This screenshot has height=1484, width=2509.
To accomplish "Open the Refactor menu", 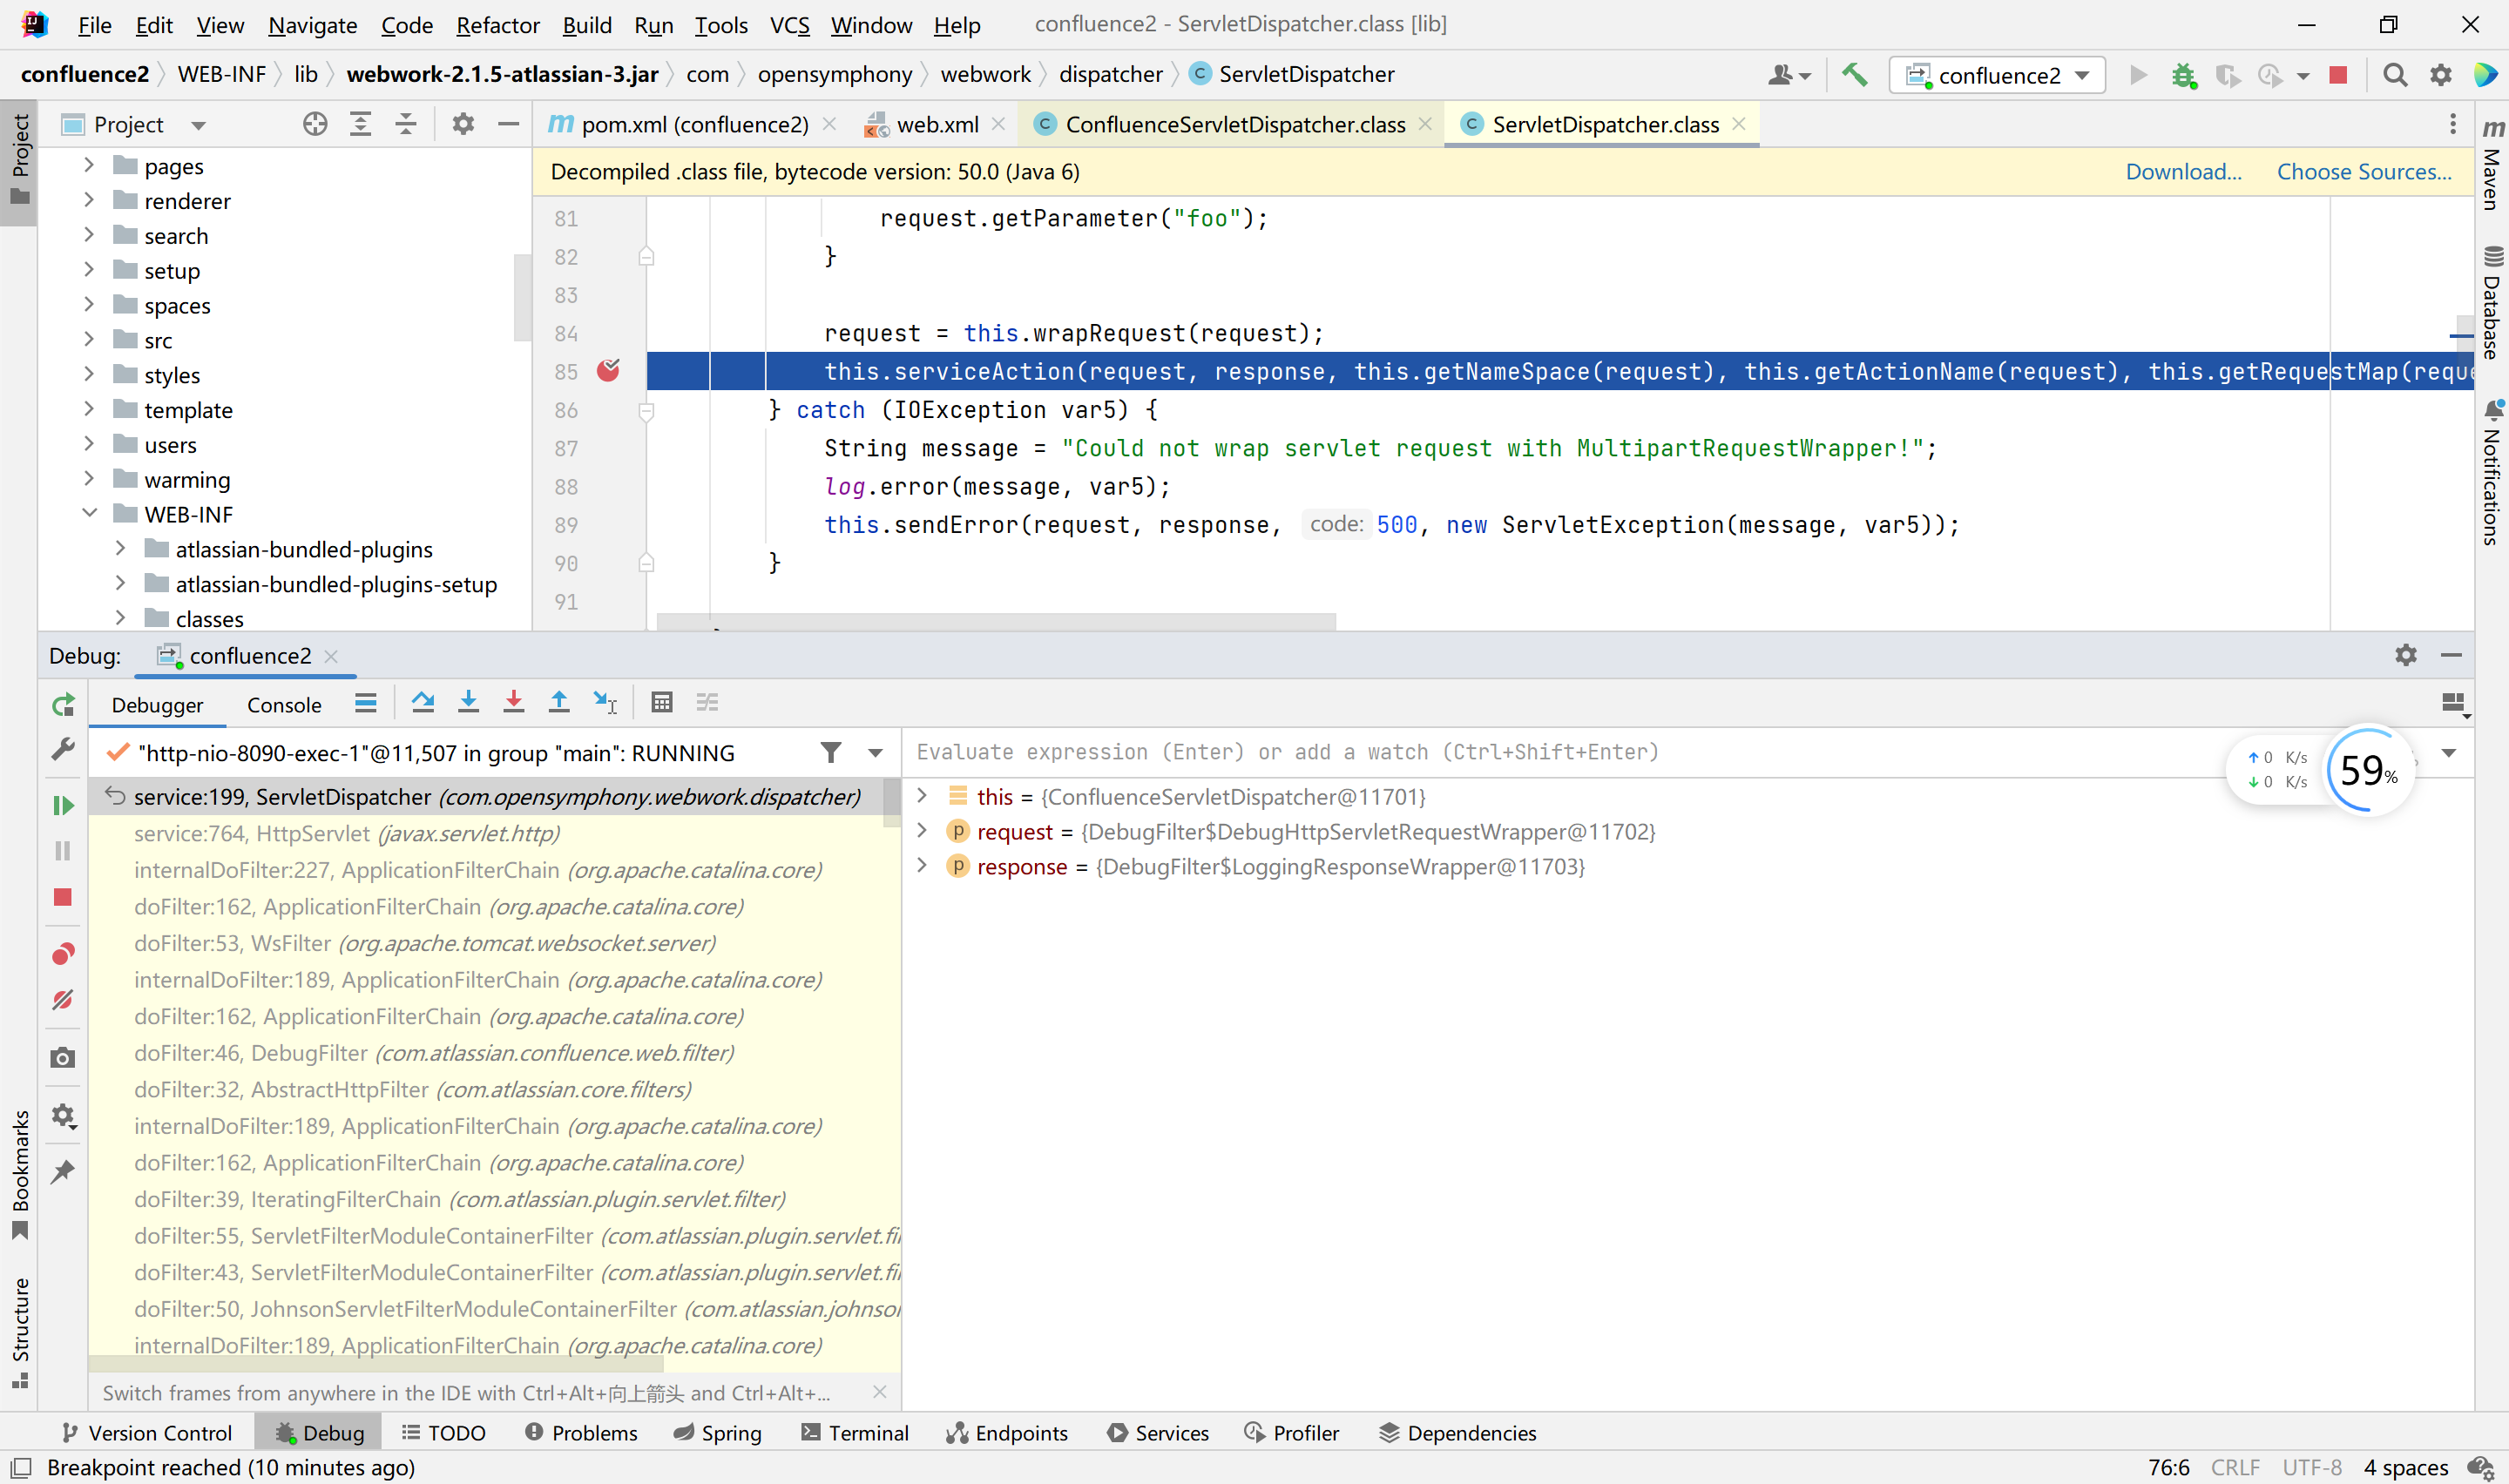I will [497, 25].
